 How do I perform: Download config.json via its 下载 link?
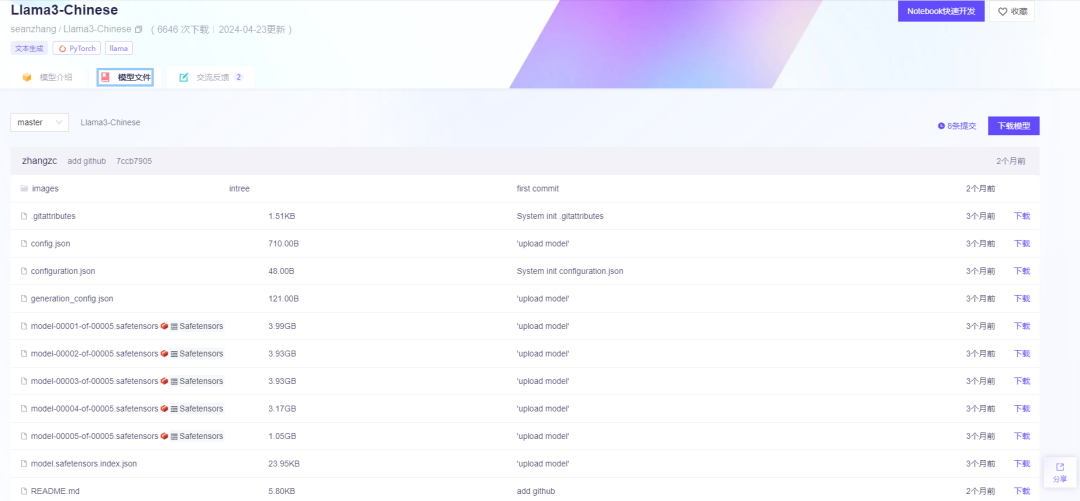pyautogui.click(x=1021, y=243)
